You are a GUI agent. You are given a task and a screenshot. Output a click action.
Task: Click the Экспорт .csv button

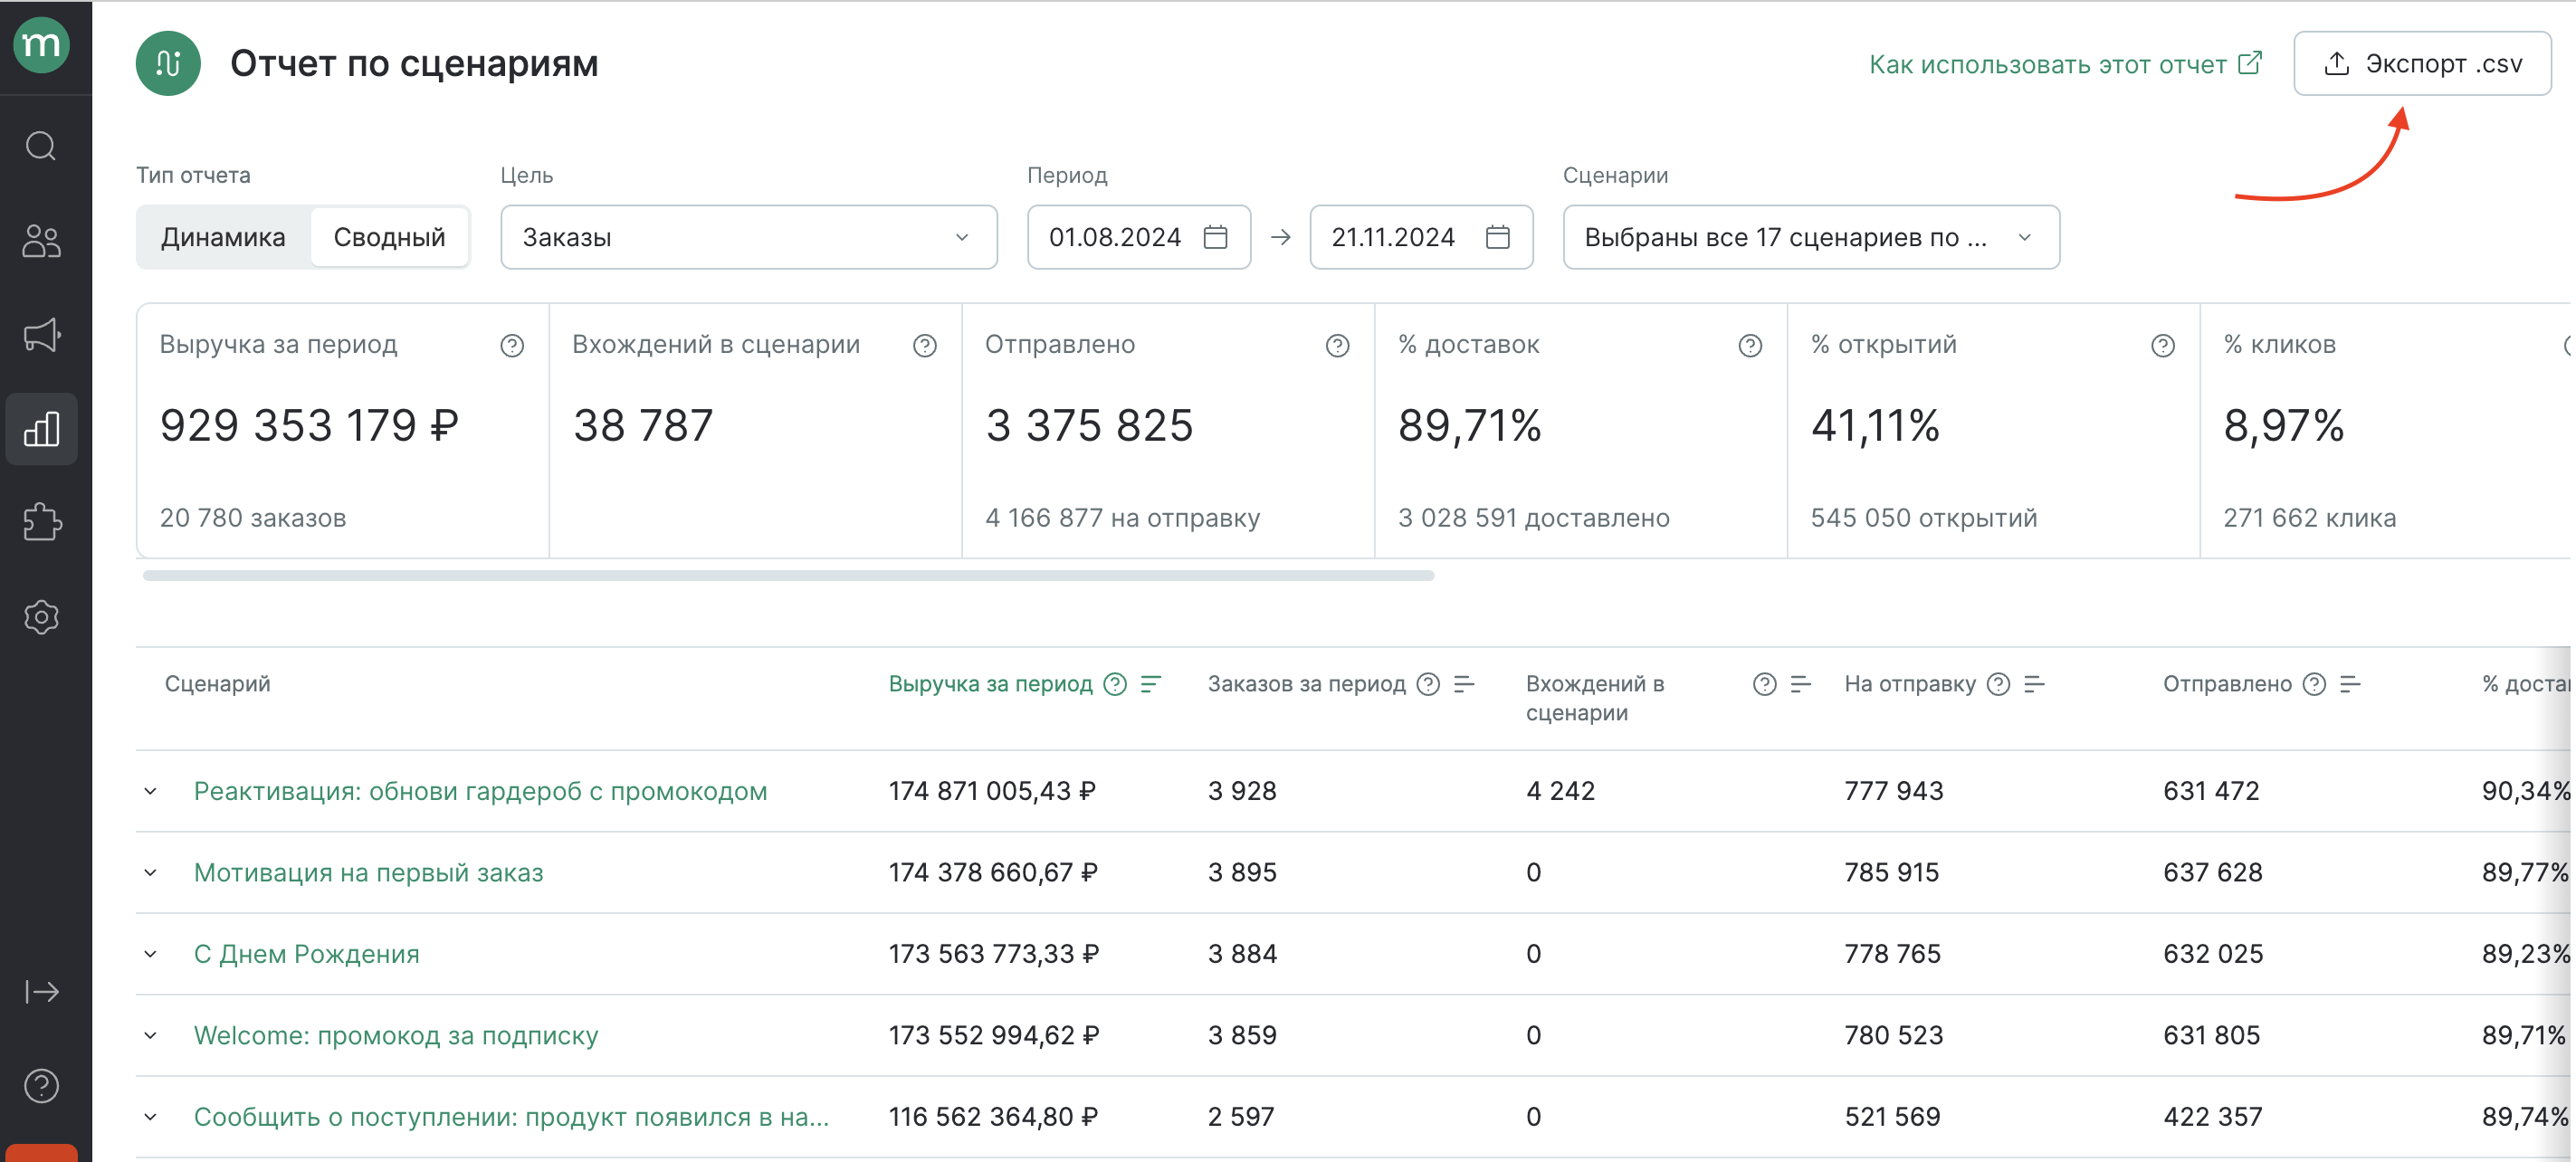[x=2421, y=64]
